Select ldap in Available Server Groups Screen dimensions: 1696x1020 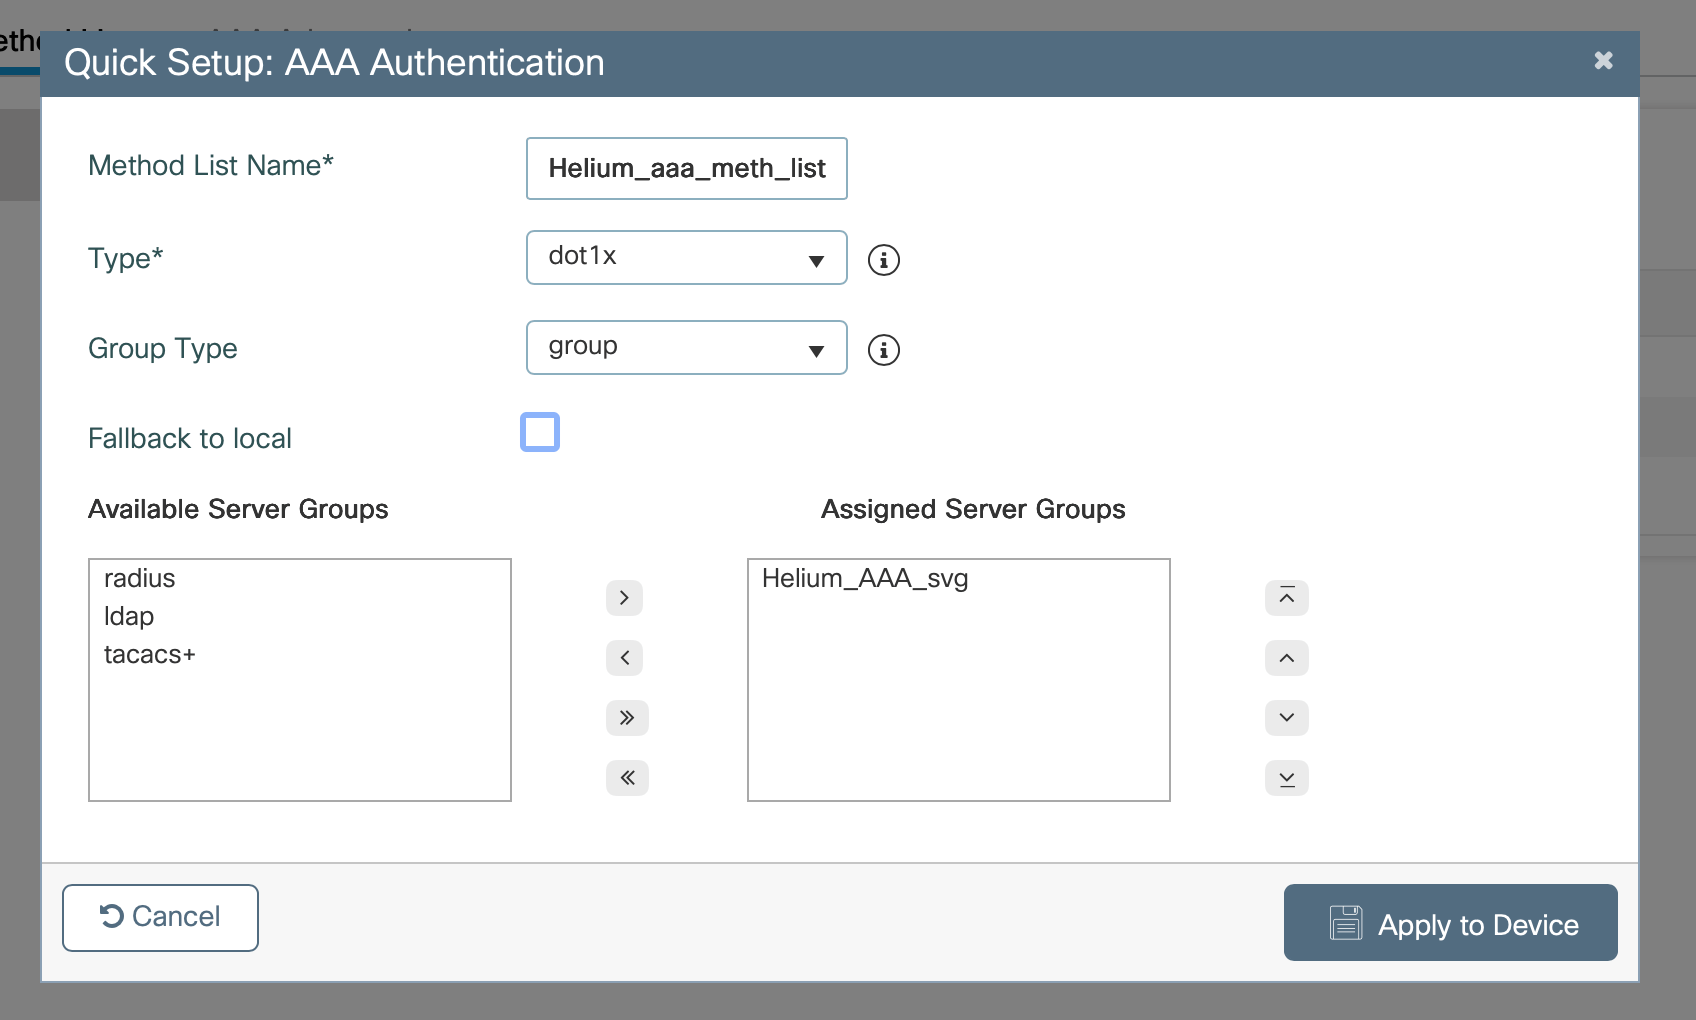pos(129,617)
